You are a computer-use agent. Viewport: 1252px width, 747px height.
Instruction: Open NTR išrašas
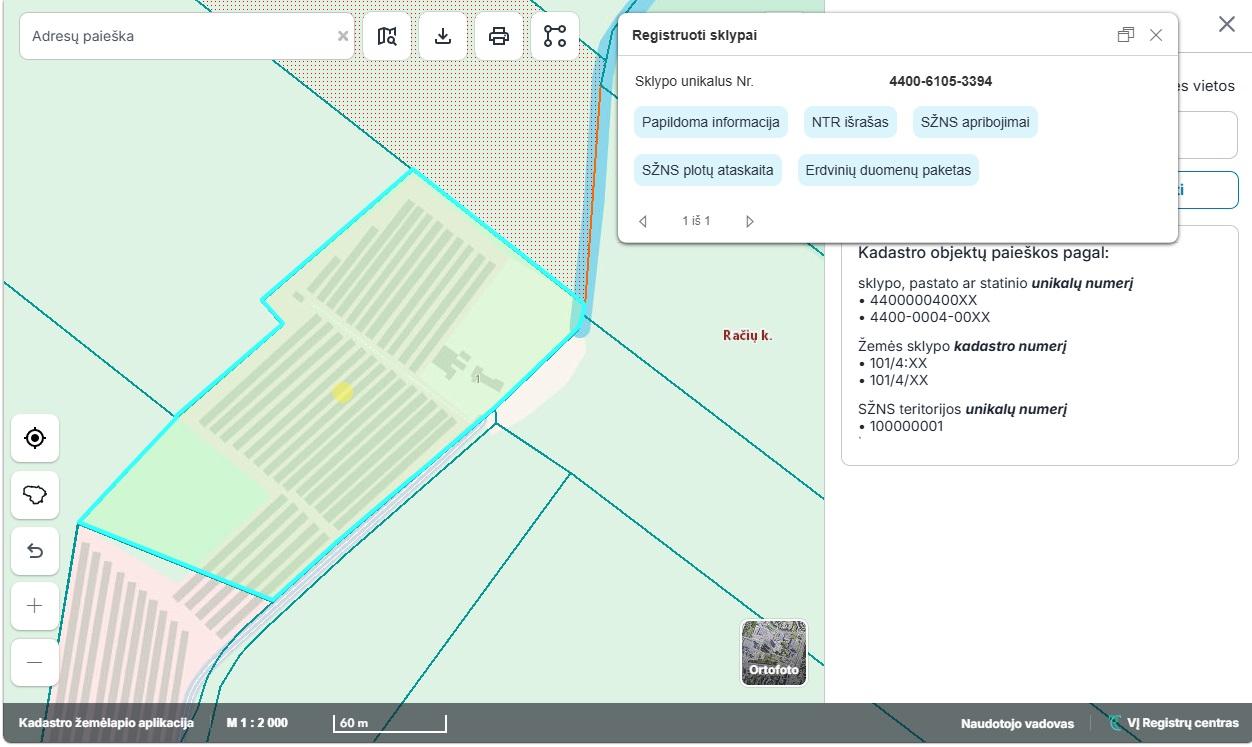tap(850, 122)
